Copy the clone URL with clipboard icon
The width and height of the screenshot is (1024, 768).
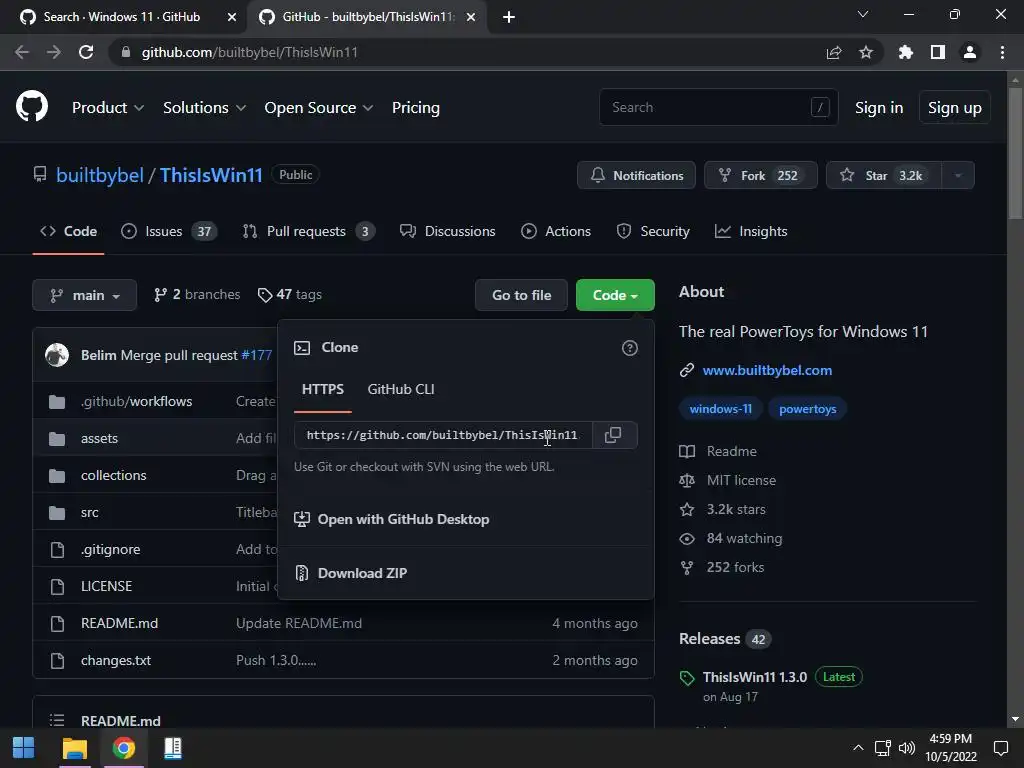pos(613,435)
